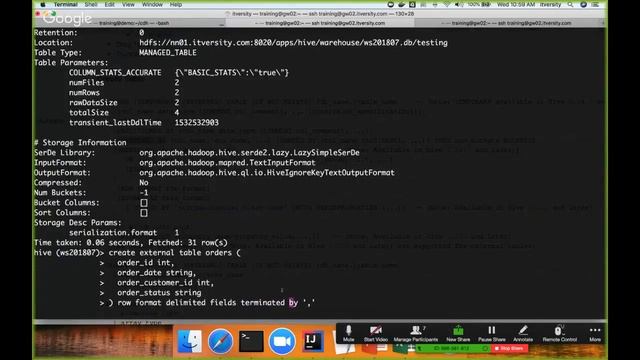Click the 'order_customer_id int,' line
The height and width of the screenshot is (360, 640).
(165, 282)
